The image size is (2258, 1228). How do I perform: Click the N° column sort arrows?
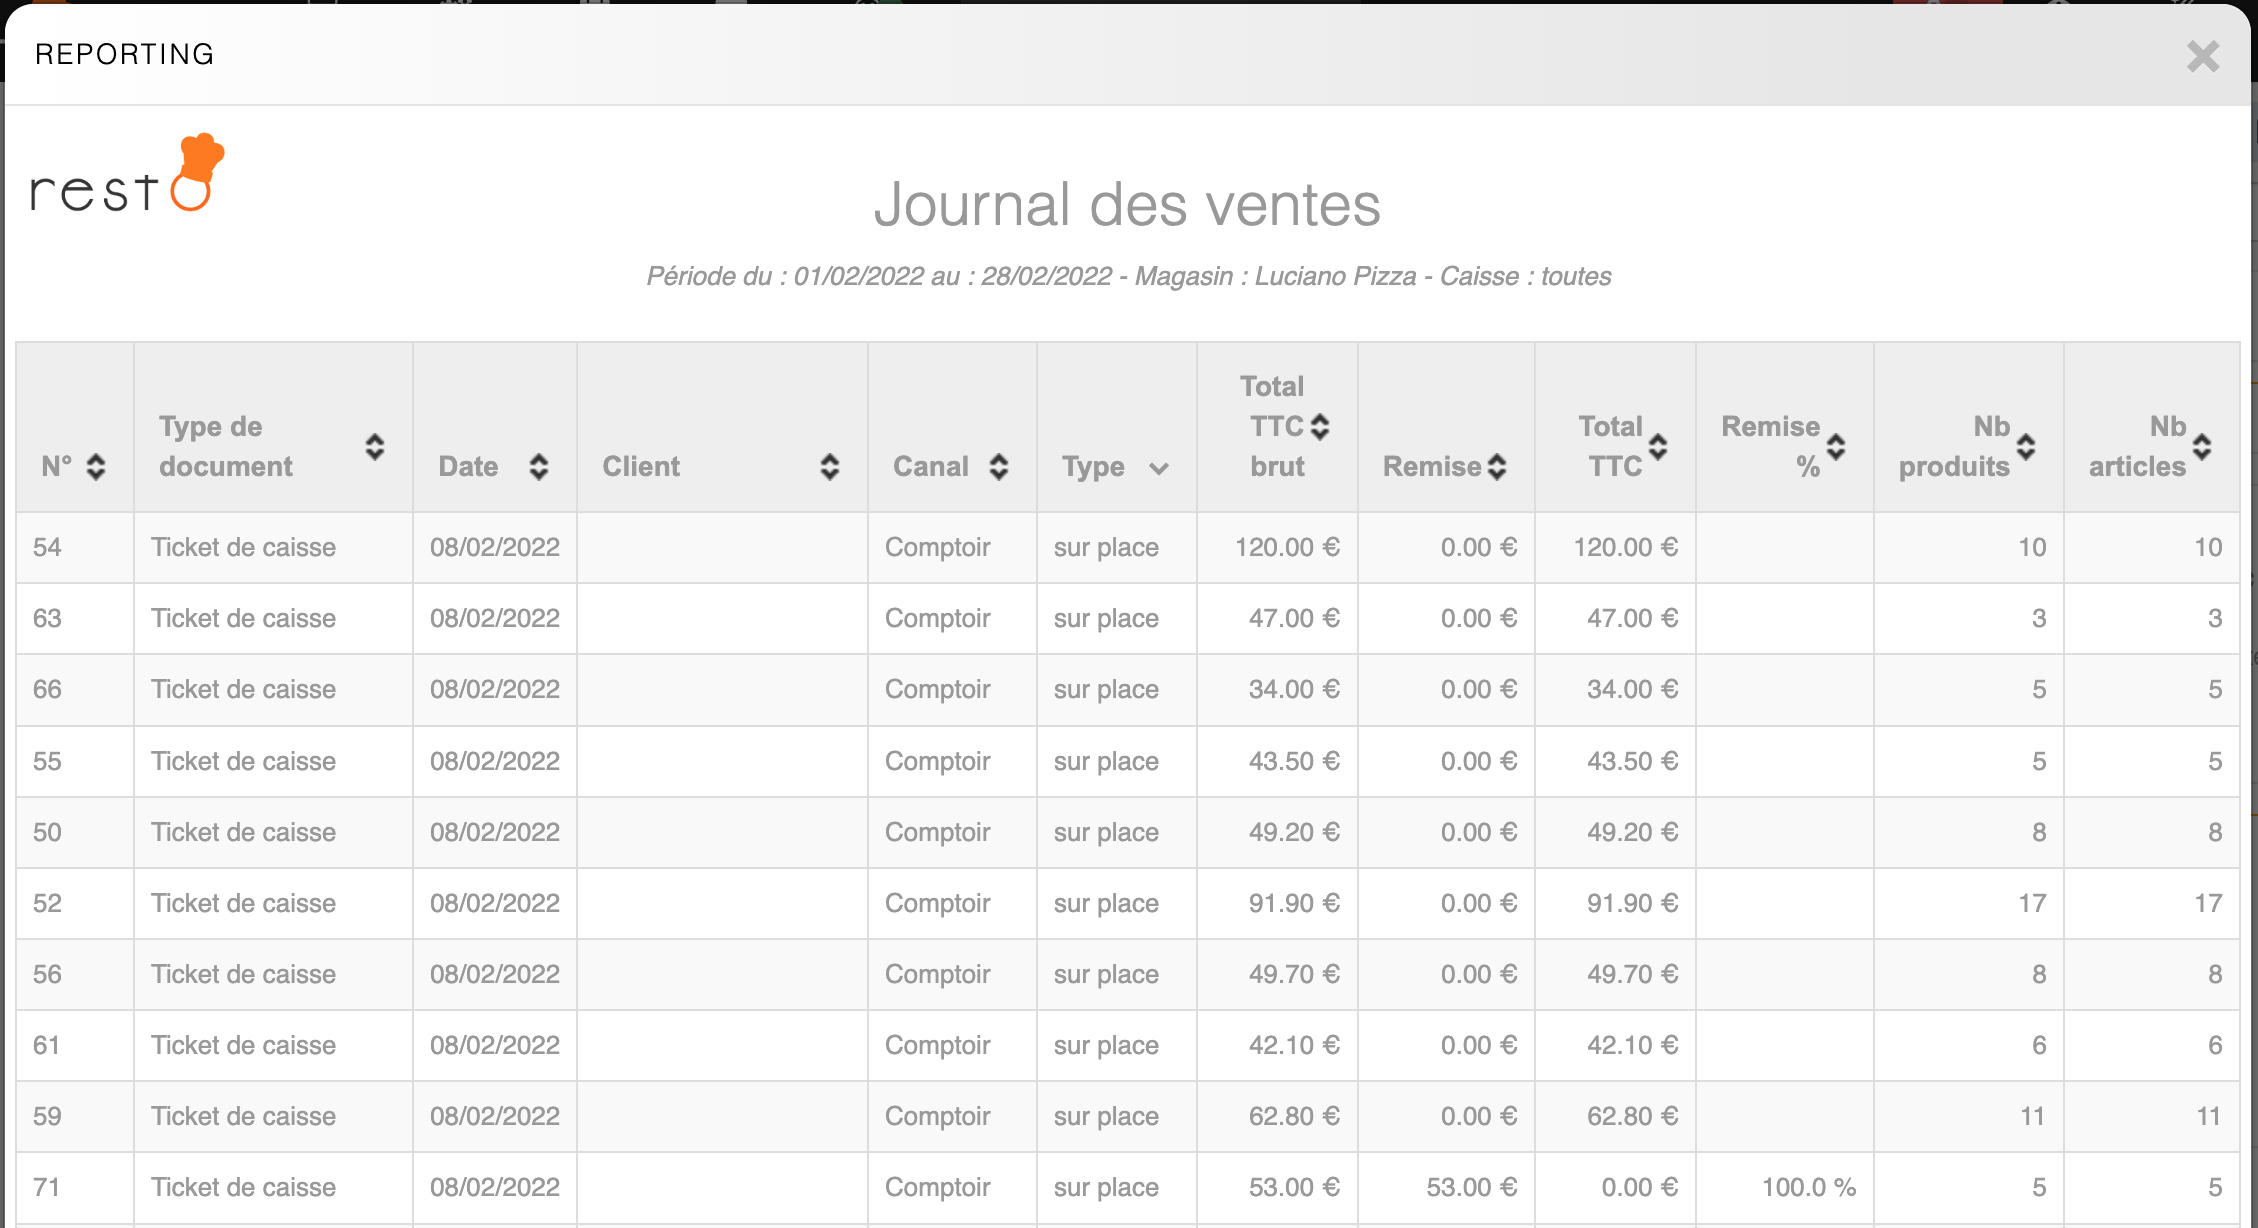coord(96,467)
